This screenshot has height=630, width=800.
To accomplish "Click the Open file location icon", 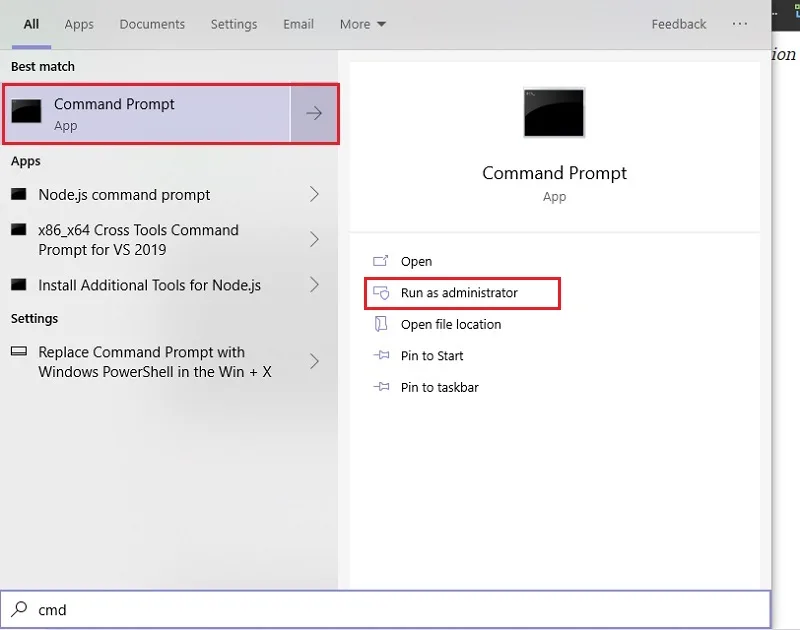I will coord(381,324).
